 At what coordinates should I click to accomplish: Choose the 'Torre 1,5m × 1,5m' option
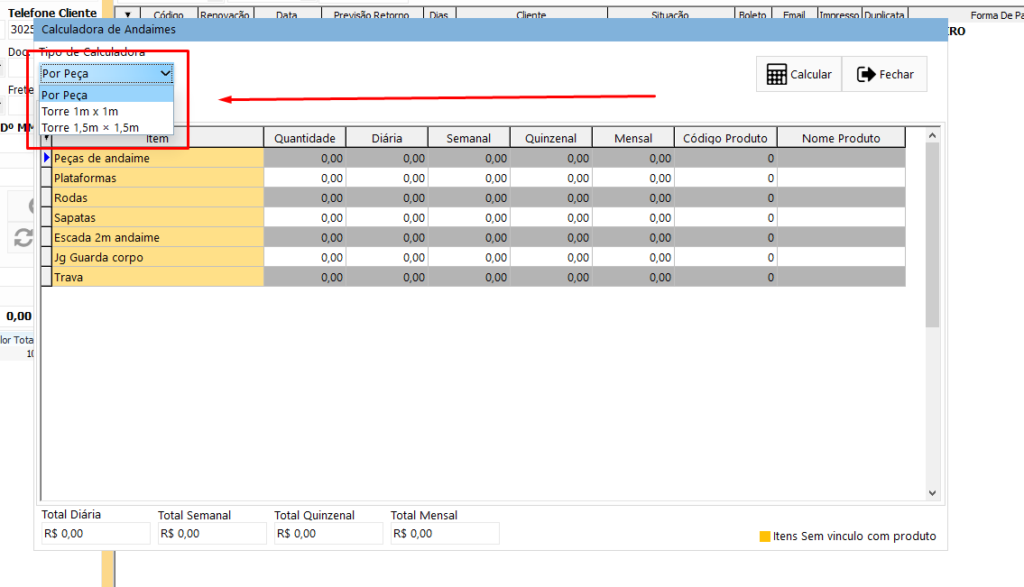[x=106, y=127]
